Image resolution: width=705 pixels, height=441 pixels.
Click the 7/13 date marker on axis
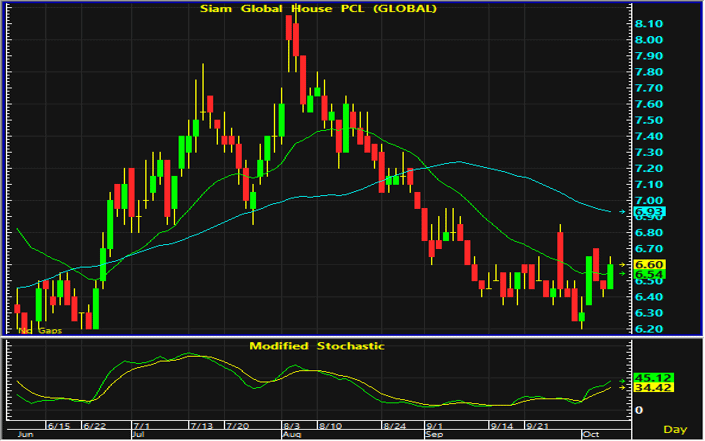pyautogui.click(x=201, y=425)
